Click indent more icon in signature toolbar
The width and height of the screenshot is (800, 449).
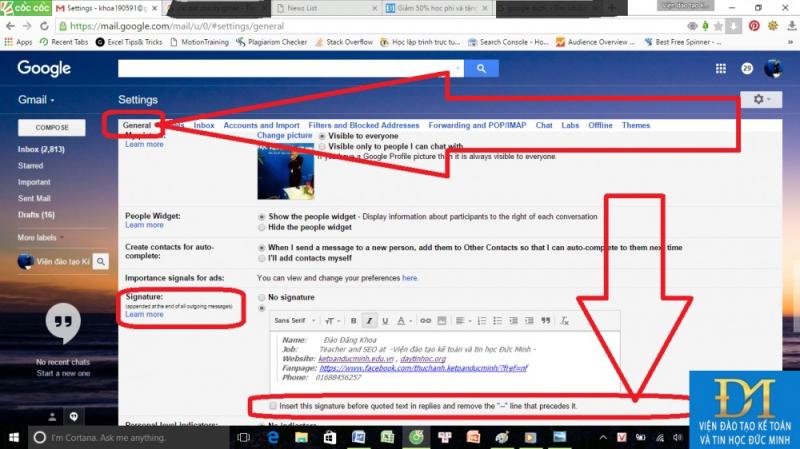pos(529,320)
